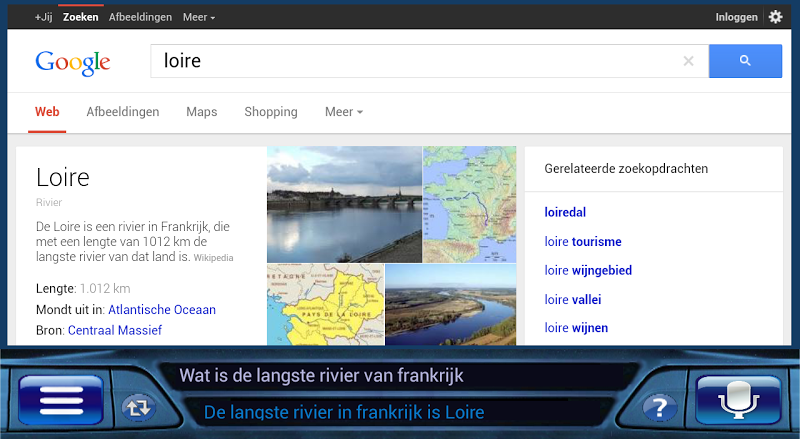The height and width of the screenshot is (439, 800).
Task: Open the Shopping tab
Action: pyautogui.click(x=271, y=112)
